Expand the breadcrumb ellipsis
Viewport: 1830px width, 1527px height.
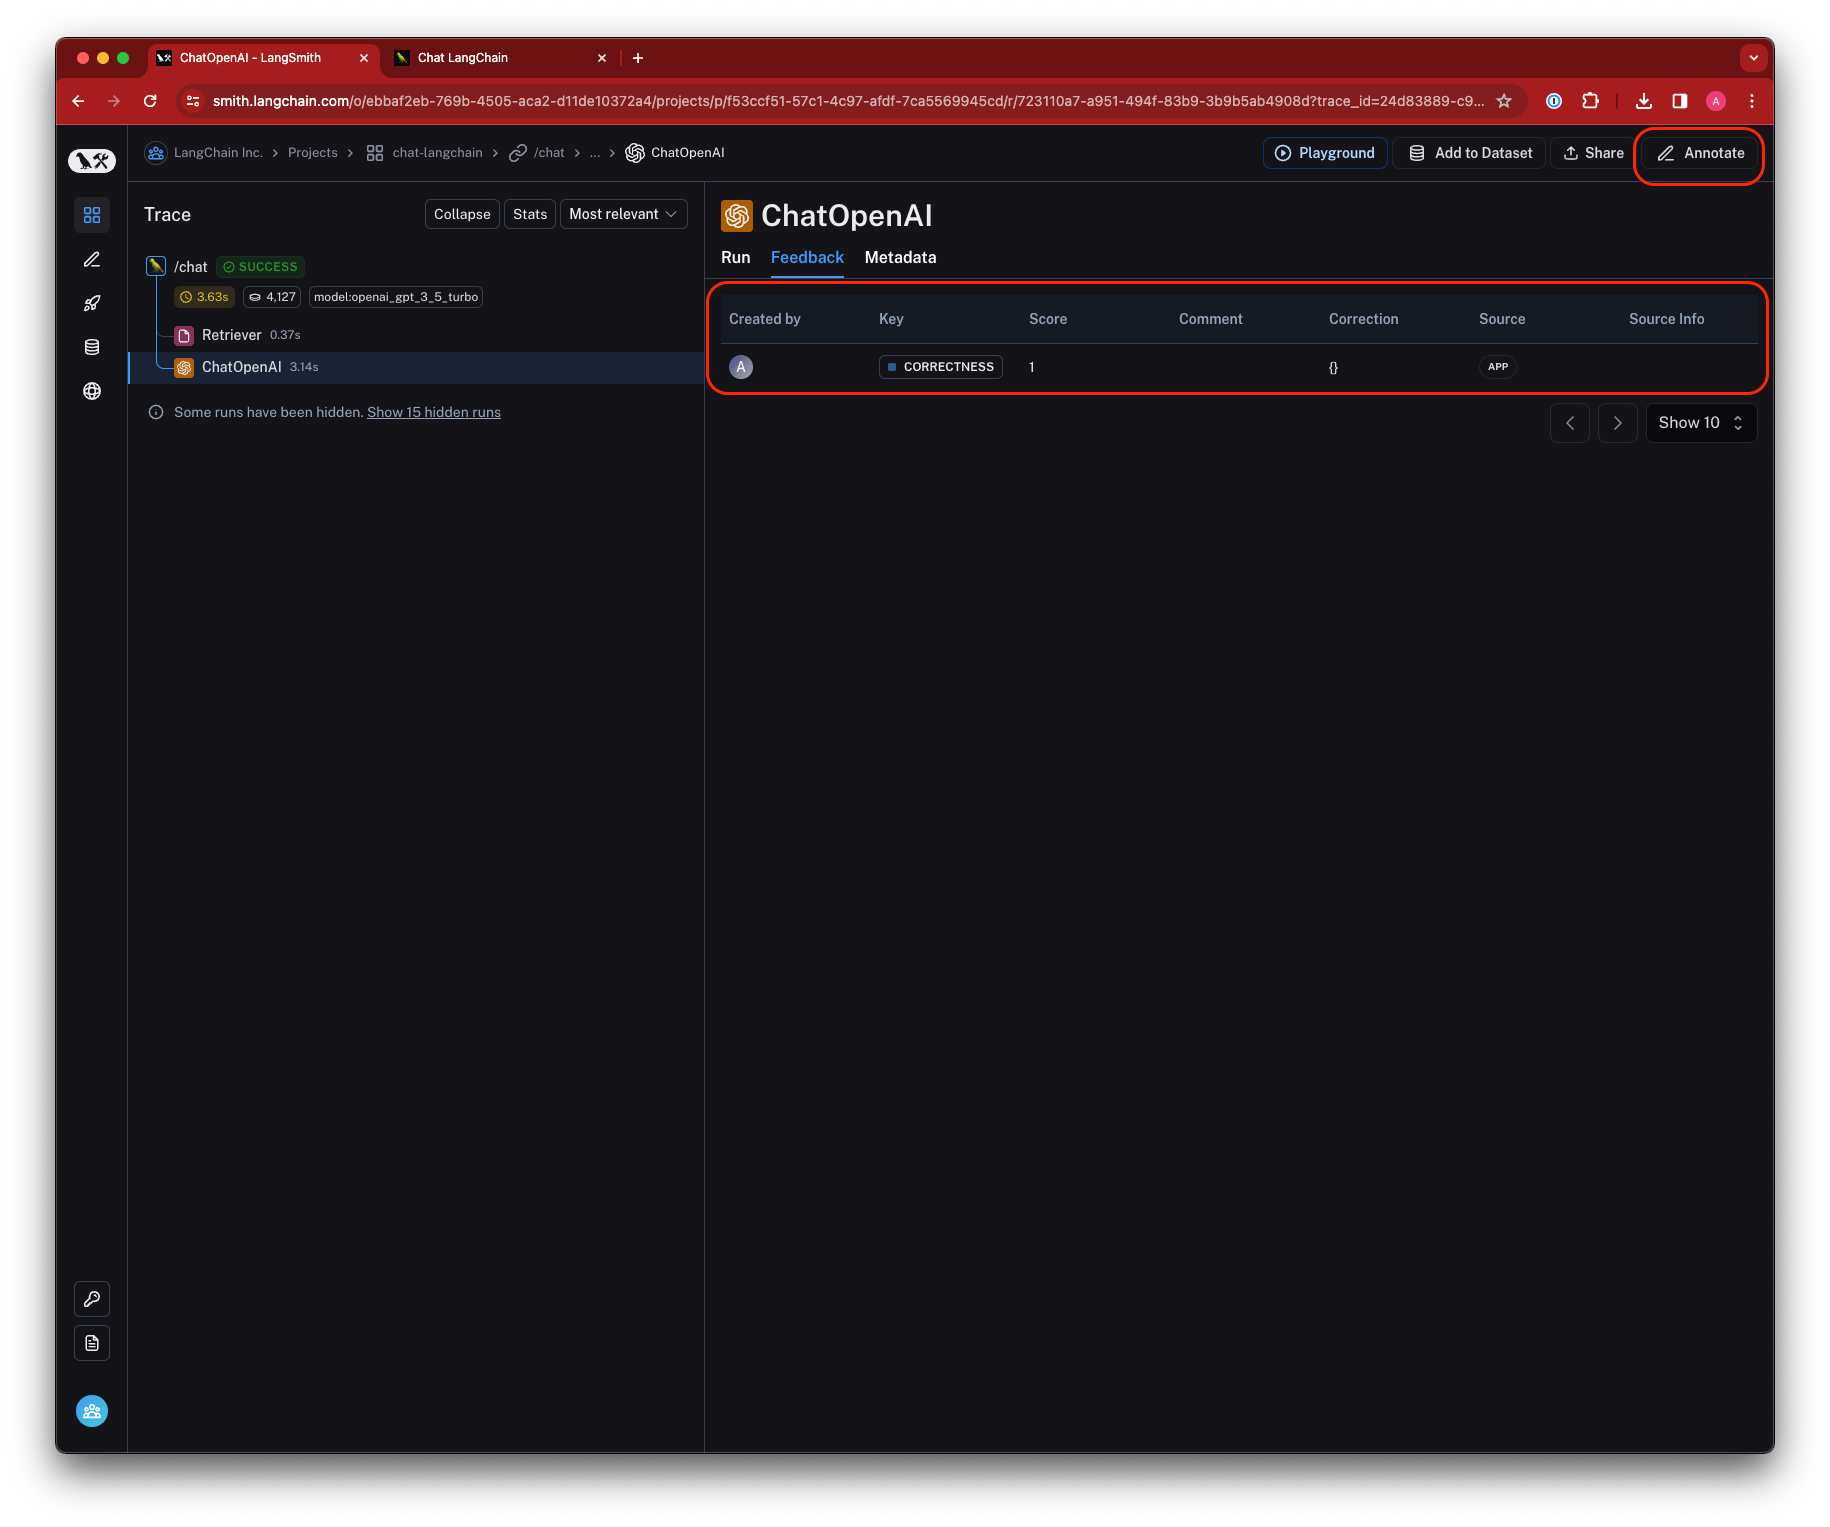595,153
